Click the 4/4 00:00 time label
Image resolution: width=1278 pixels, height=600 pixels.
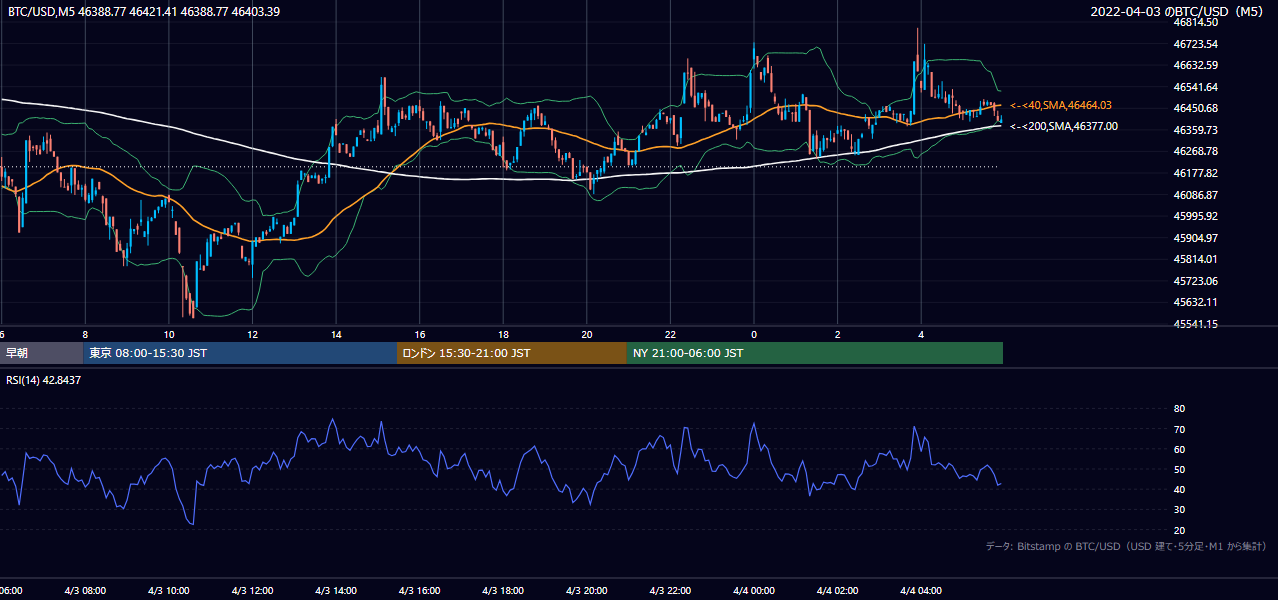click(754, 591)
